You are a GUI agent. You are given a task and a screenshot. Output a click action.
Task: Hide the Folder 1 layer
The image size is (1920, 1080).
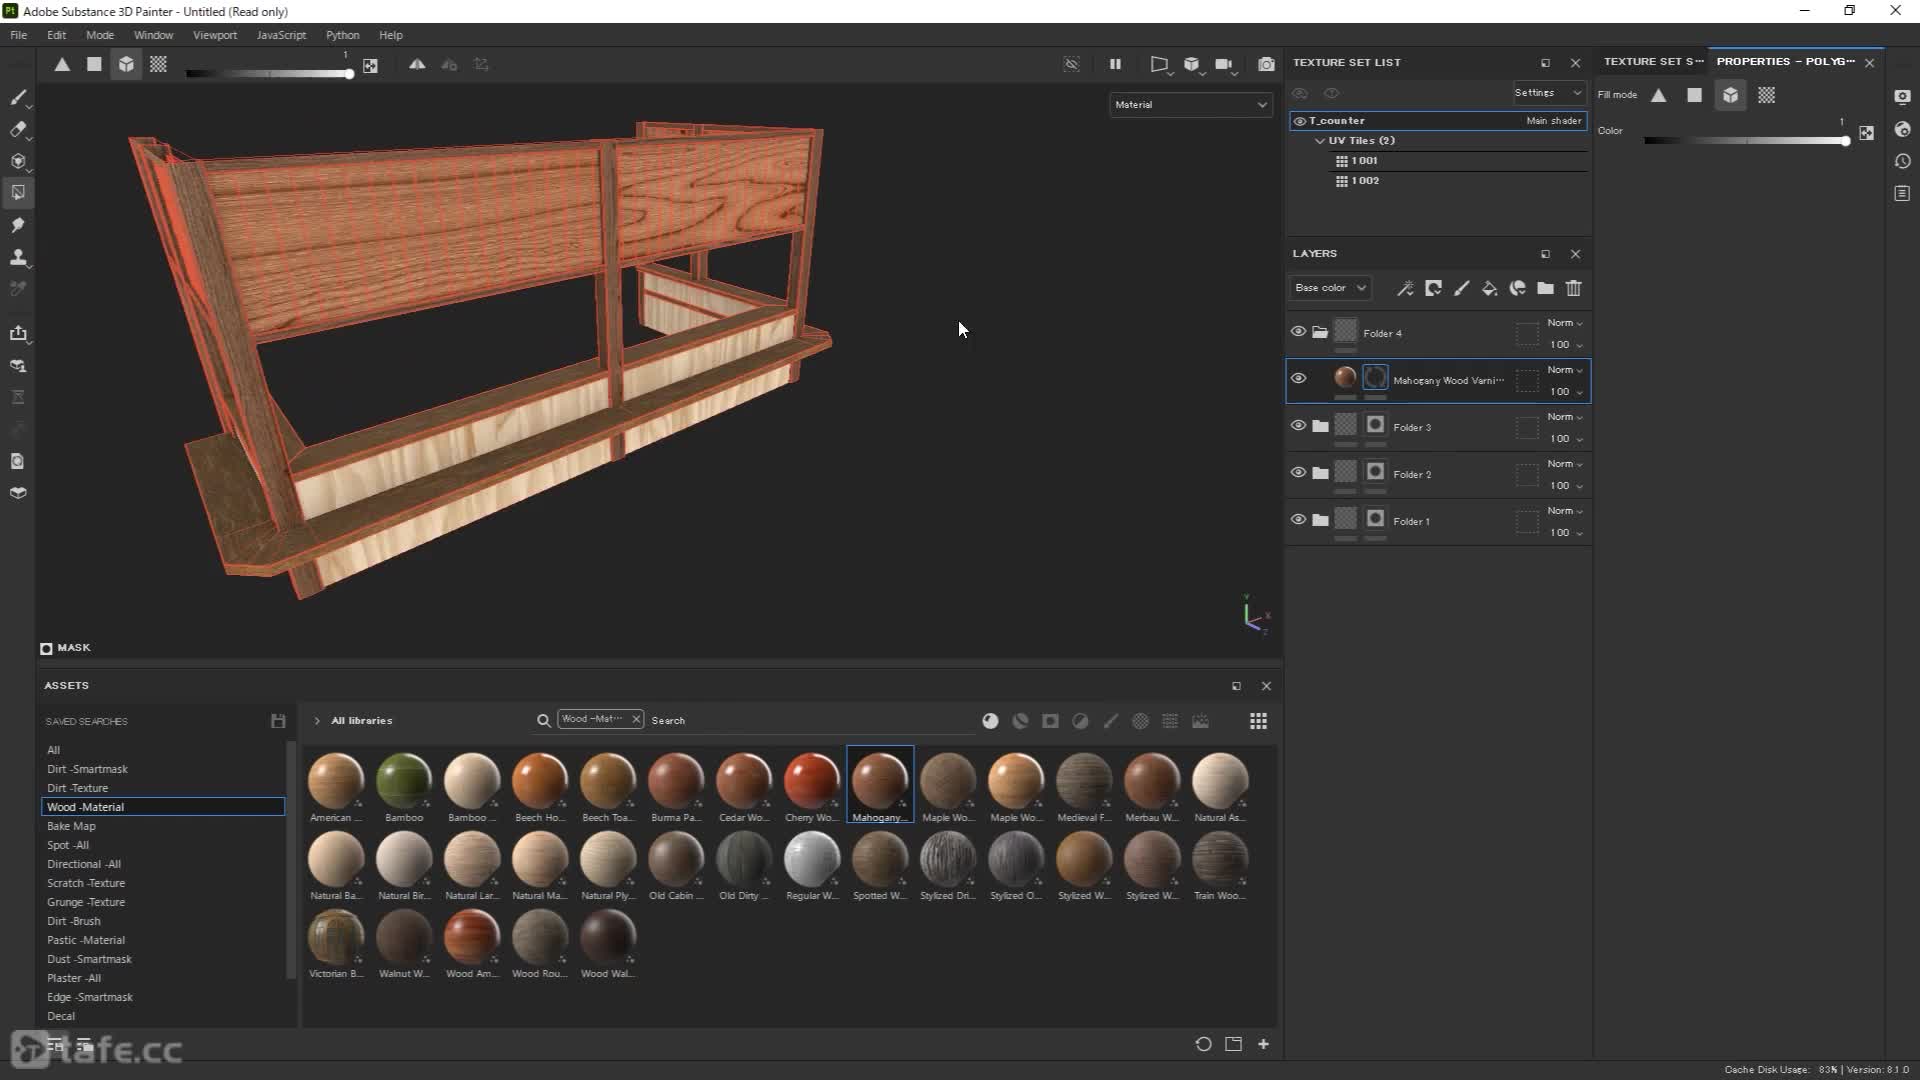1298,520
